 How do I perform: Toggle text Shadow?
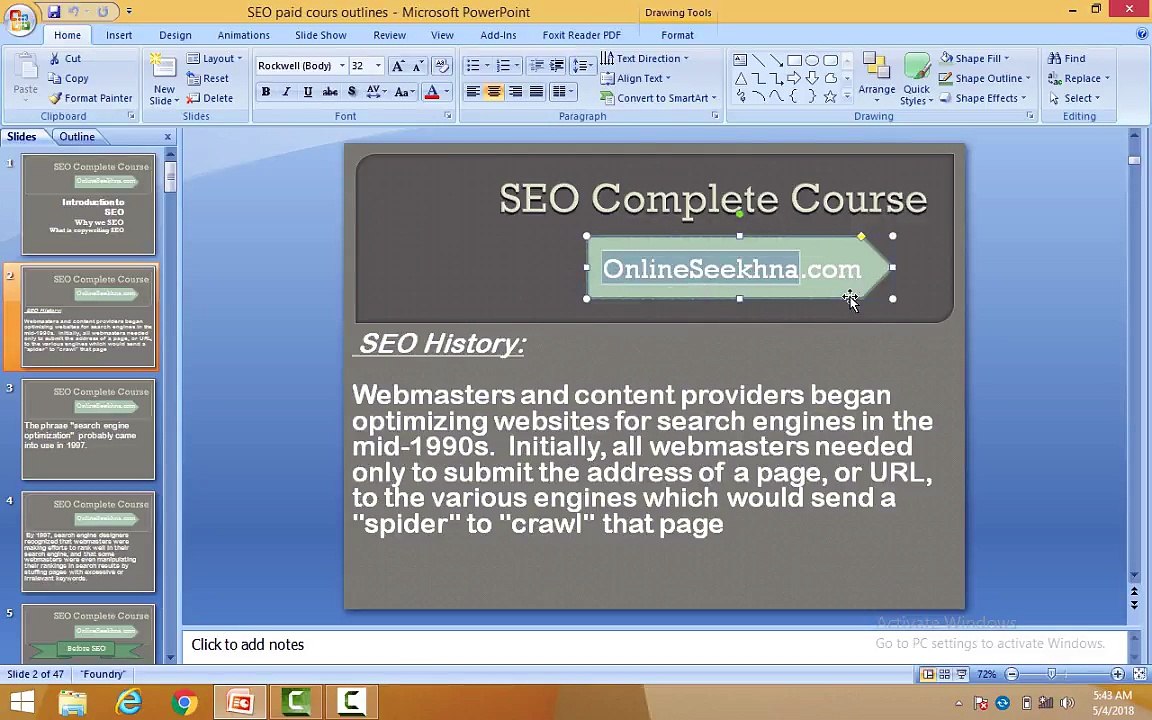tap(352, 91)
